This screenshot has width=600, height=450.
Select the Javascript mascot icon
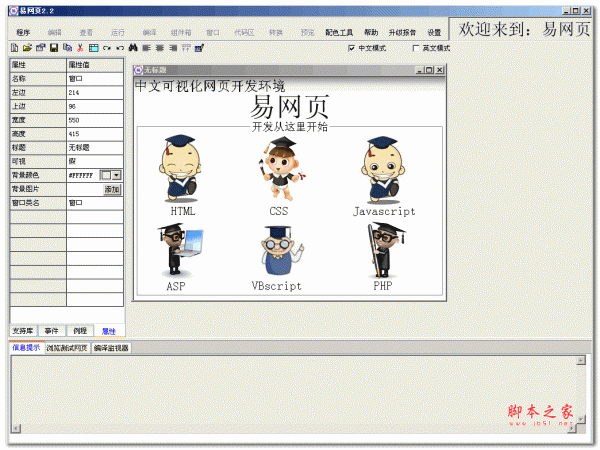[x=383, y=168]
